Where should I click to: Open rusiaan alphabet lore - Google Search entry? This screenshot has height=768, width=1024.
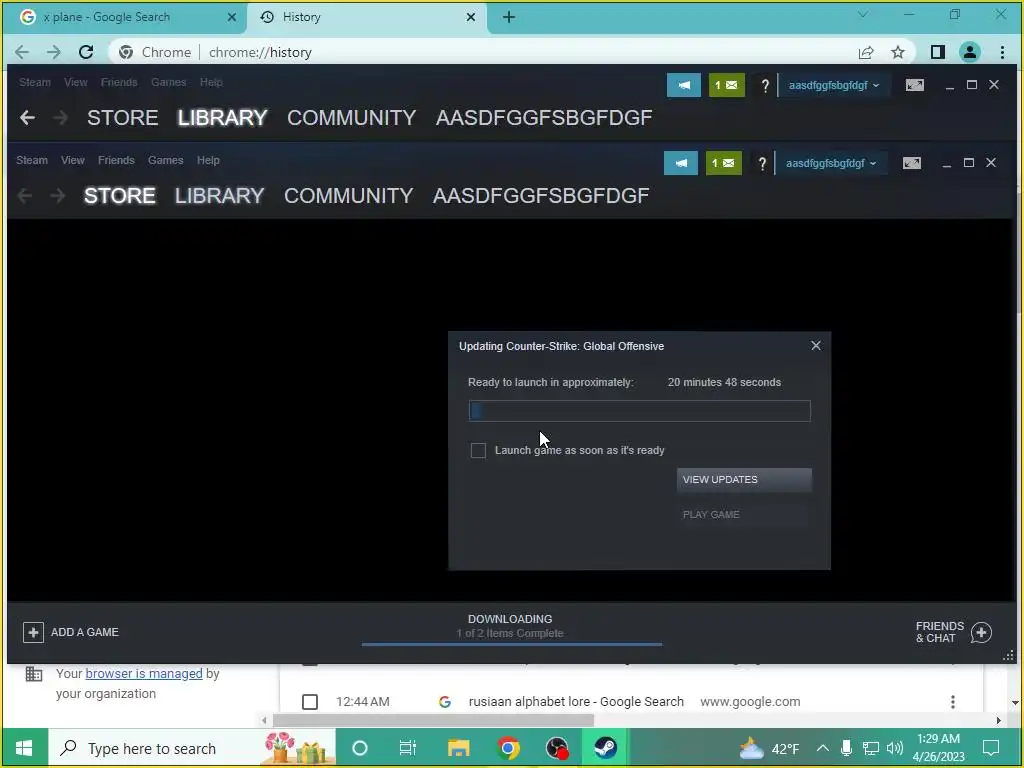[576, 701]
